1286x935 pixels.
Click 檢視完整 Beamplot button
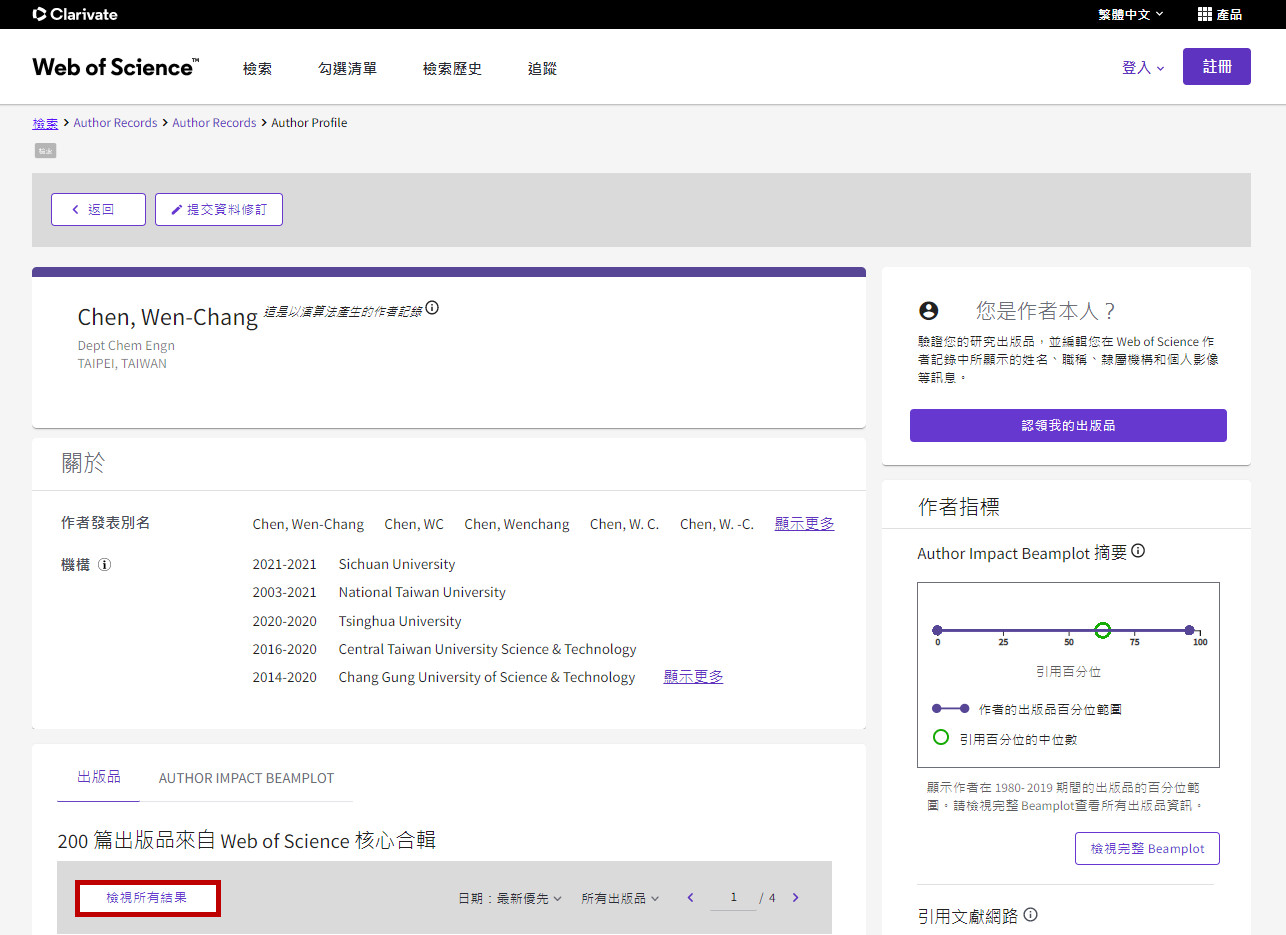pos(1147,848)
